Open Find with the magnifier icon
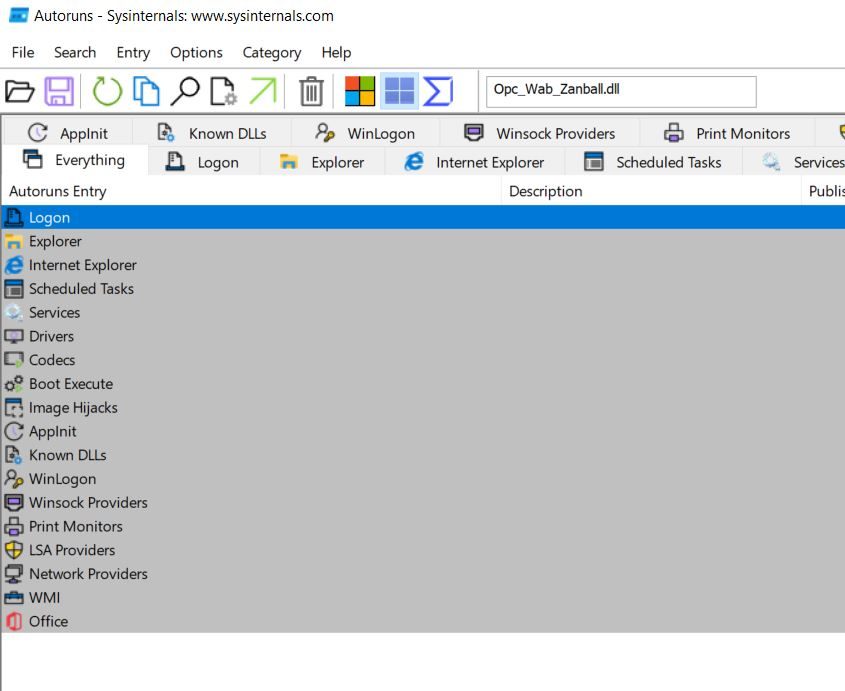The height and width of the screenshot is (691, 845). click(x=185, y=91)
